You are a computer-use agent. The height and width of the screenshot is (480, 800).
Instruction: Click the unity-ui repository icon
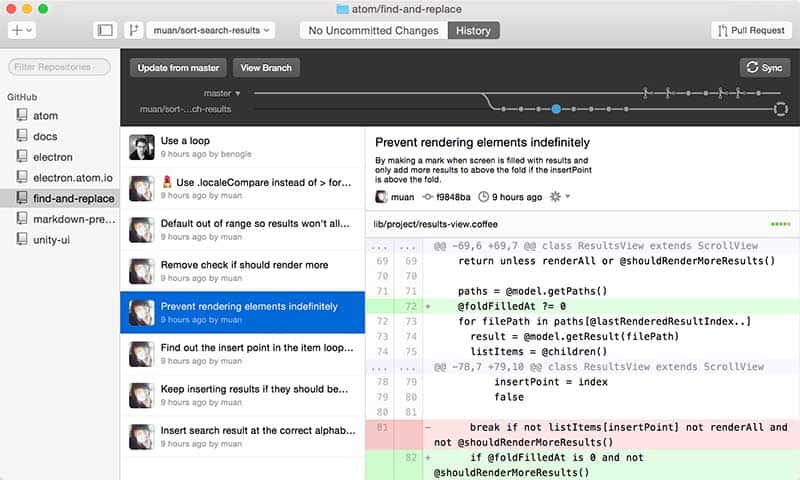tap(22, 239)
